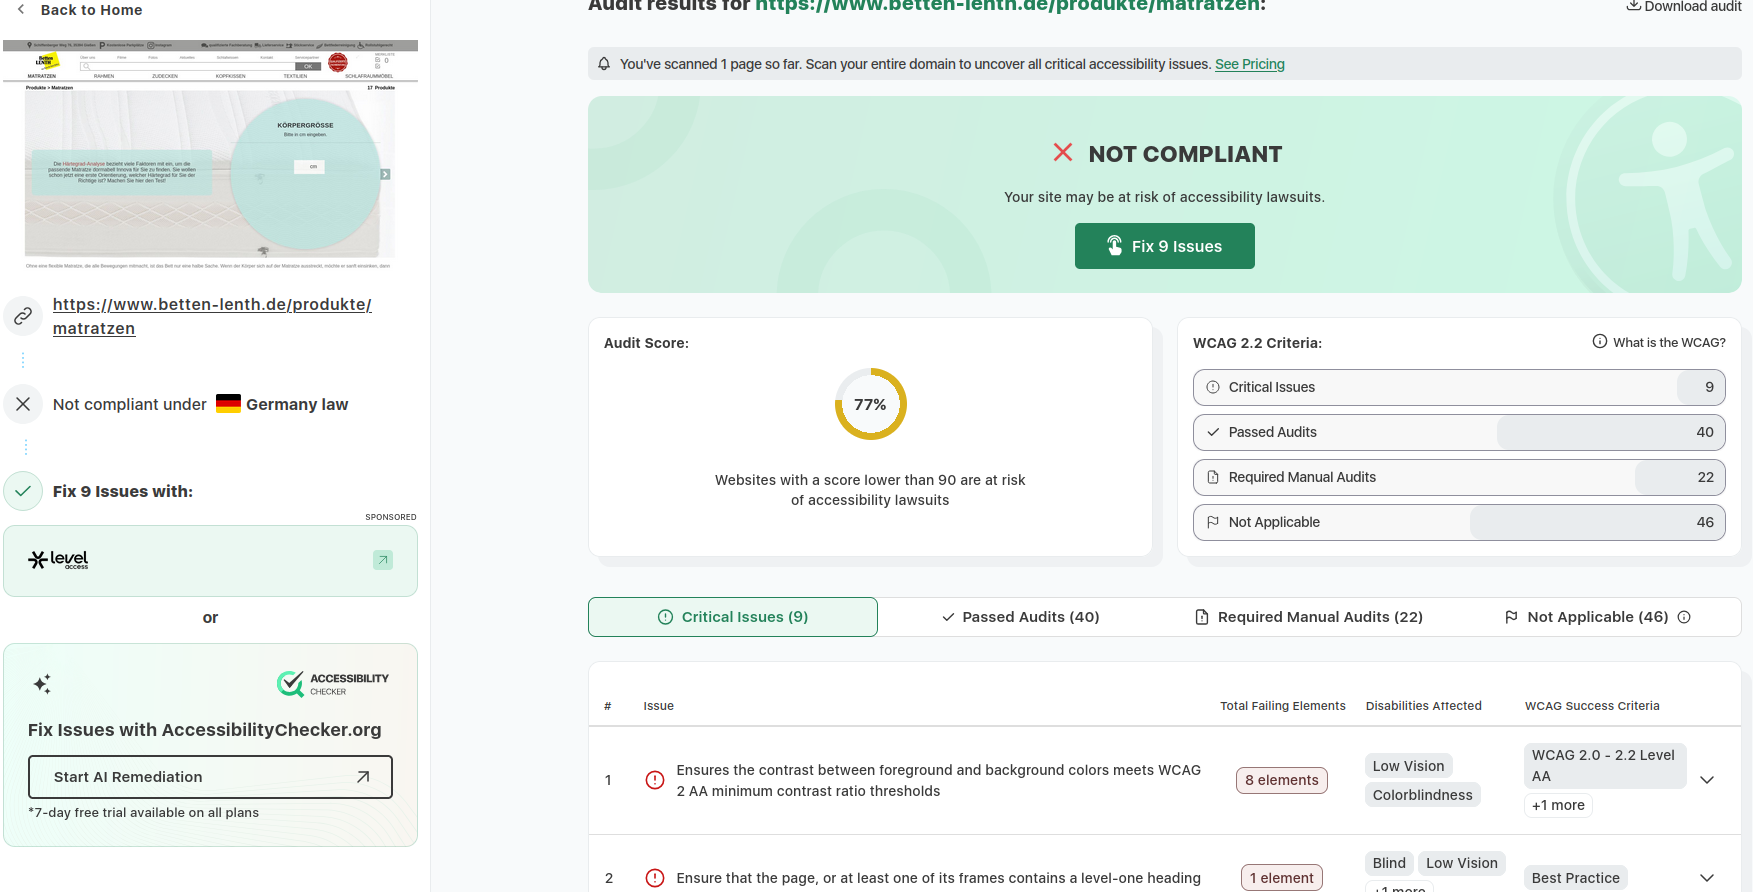
Task: Open the Level Access external link arrow
Action: [x=383, y=560]
